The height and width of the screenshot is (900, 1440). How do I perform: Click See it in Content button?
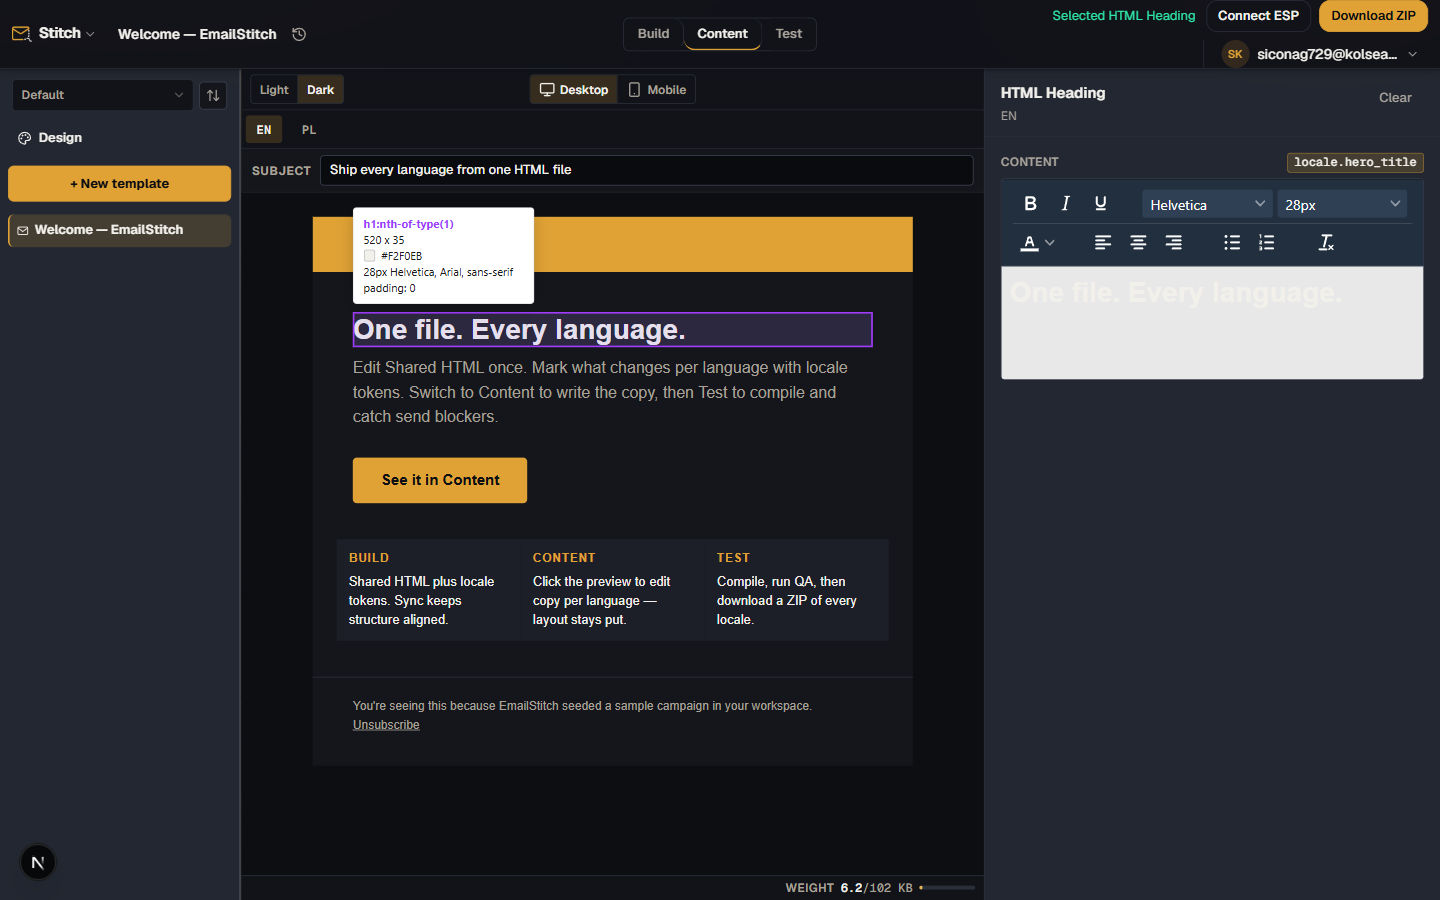coord(440,480)
